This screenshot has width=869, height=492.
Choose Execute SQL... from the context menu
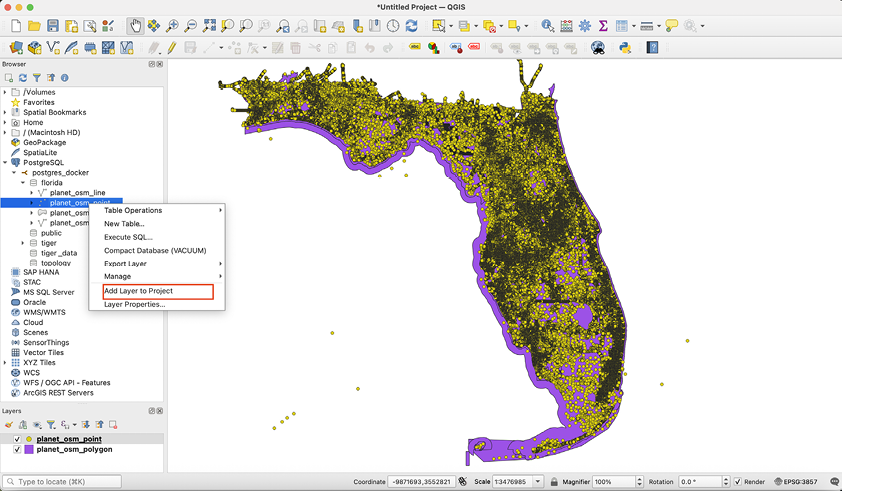pos(157,237)
